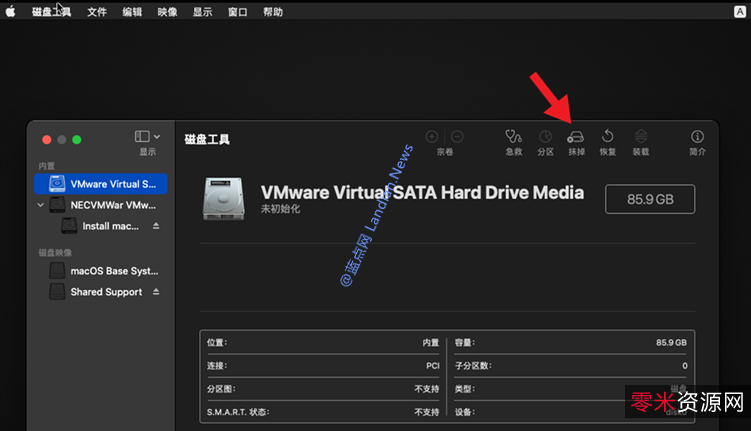Click the 恢复 restore icon
The height and width of the screenshot is (431, 751).
coord(607,136)
